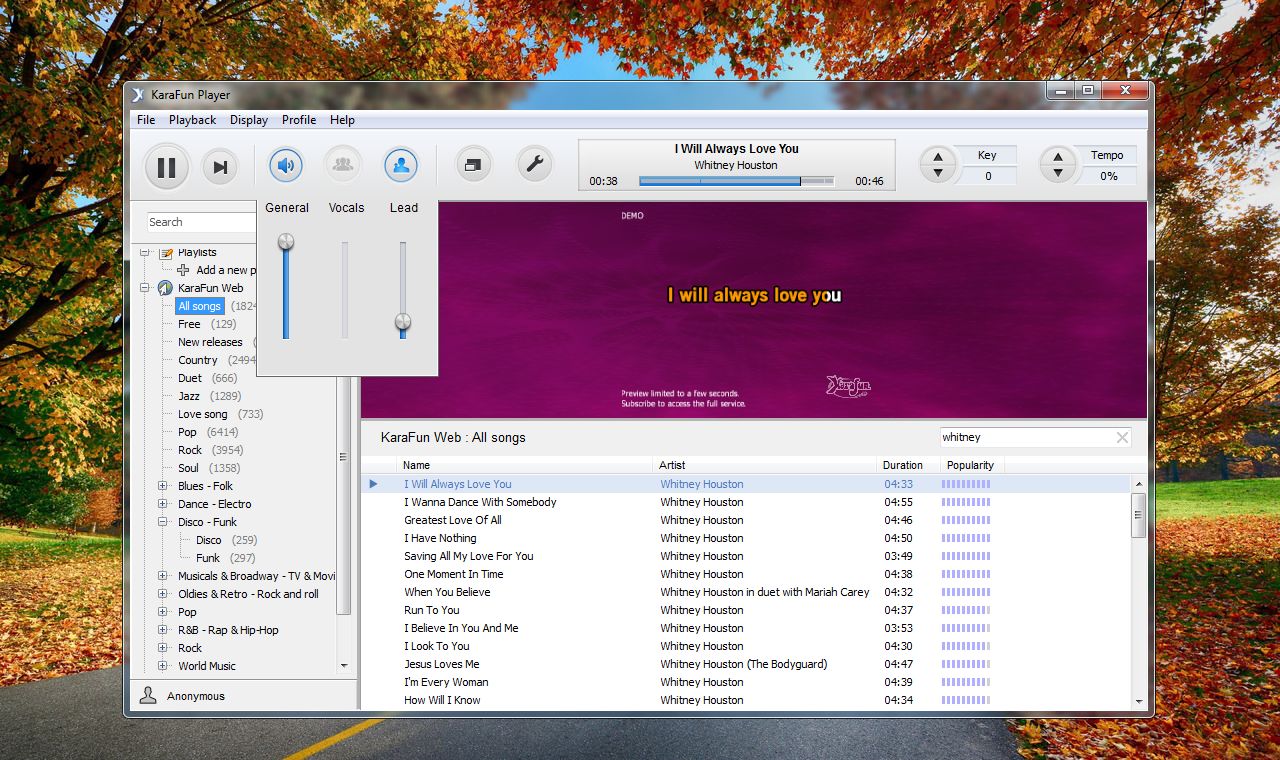Click category tree scrollbar down arrow

(344, 666)
